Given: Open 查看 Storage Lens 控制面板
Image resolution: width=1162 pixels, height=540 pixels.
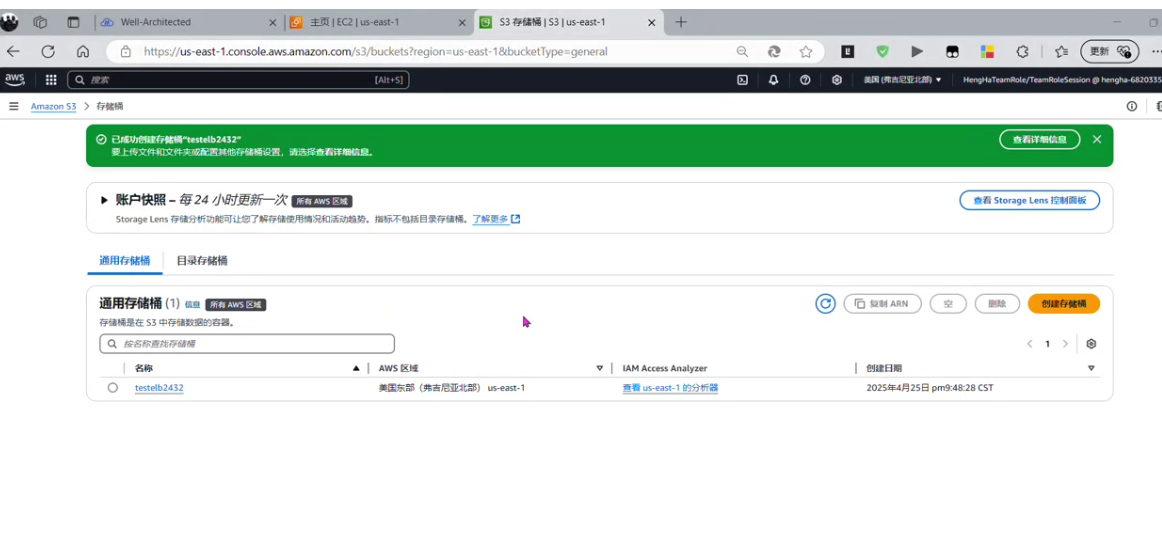Looking at the screenshot, I should pyautogui.click(x=1029, y=200).
